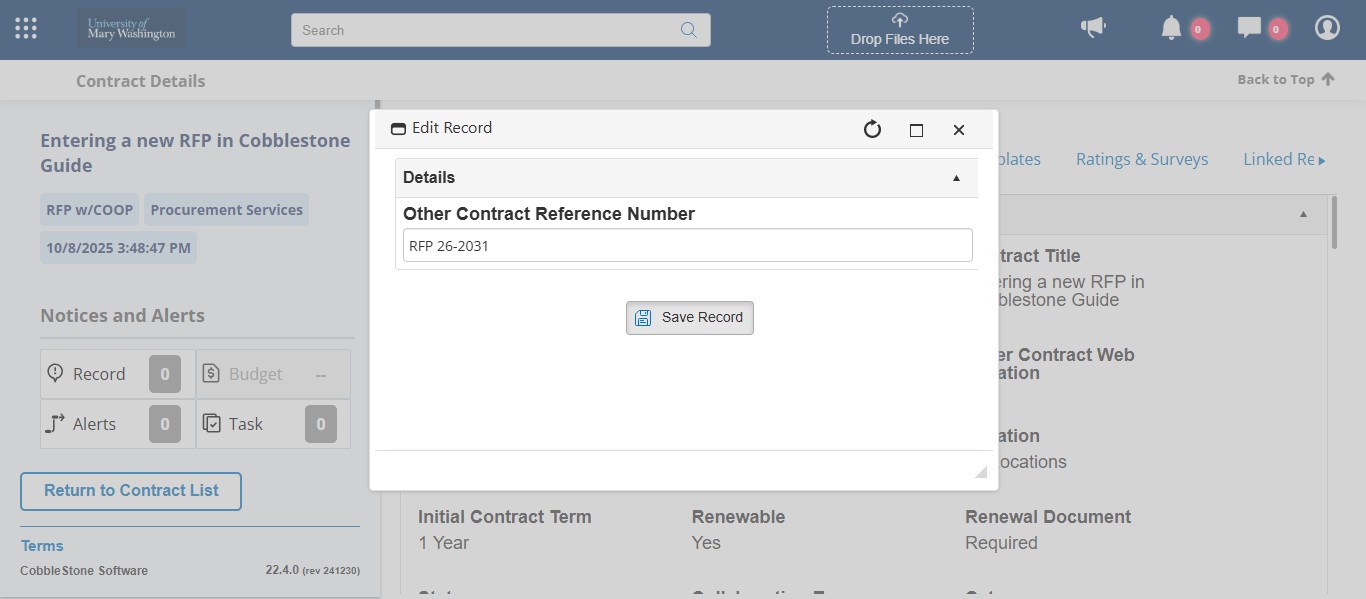Click the University of Mary Washington logo
This screenshot has height=599, width=1366.
click(131, 29)
